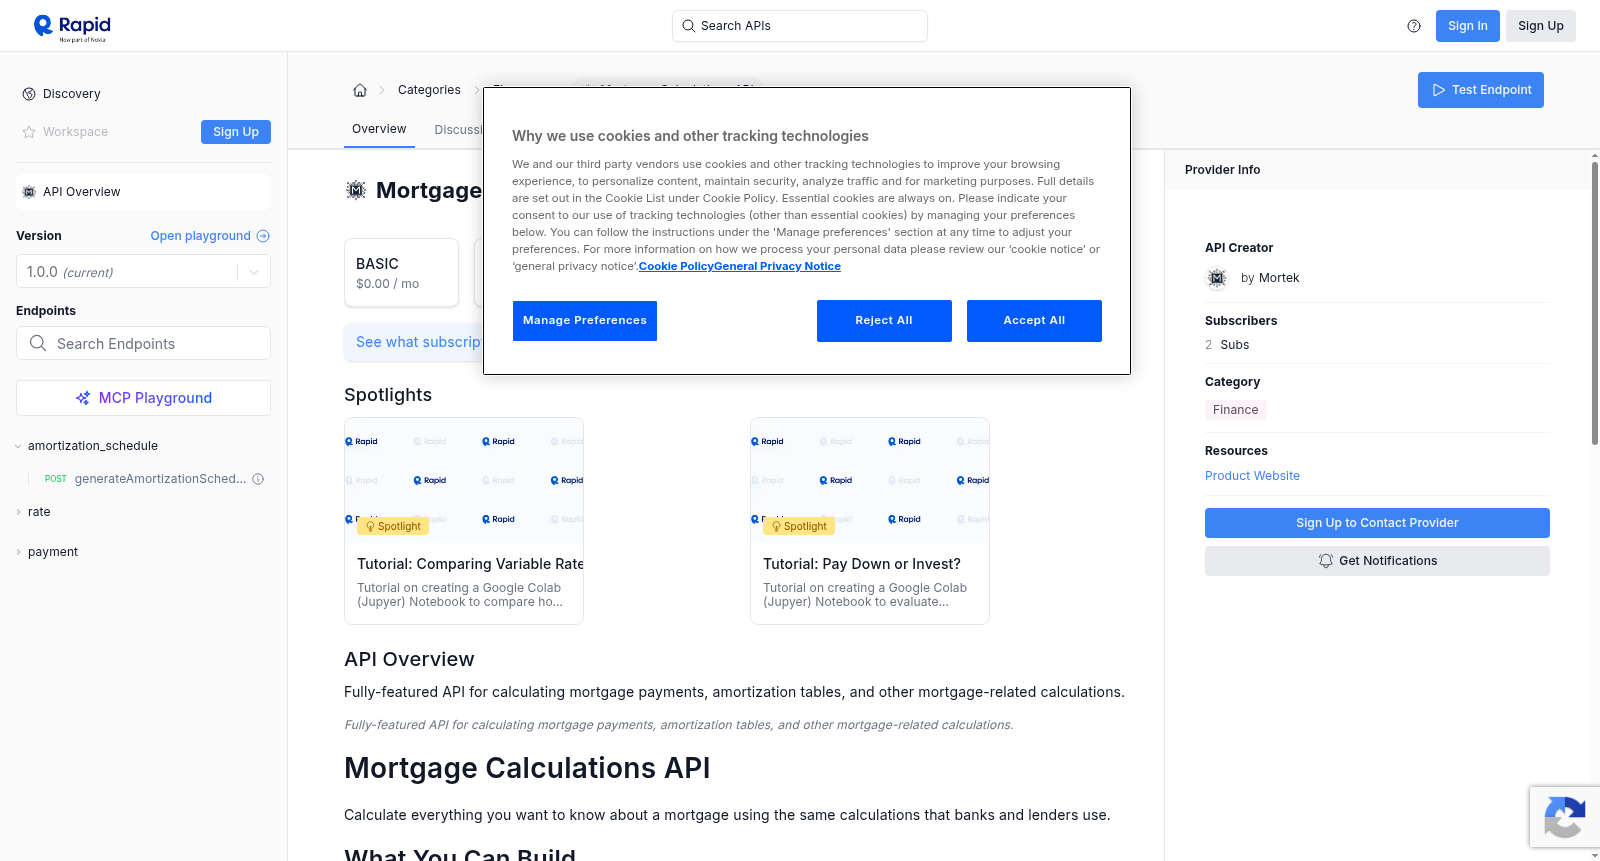This screenshot has width=1600, height=861.
Task: Open the Cookie Policy link
Action: (676, 266)
